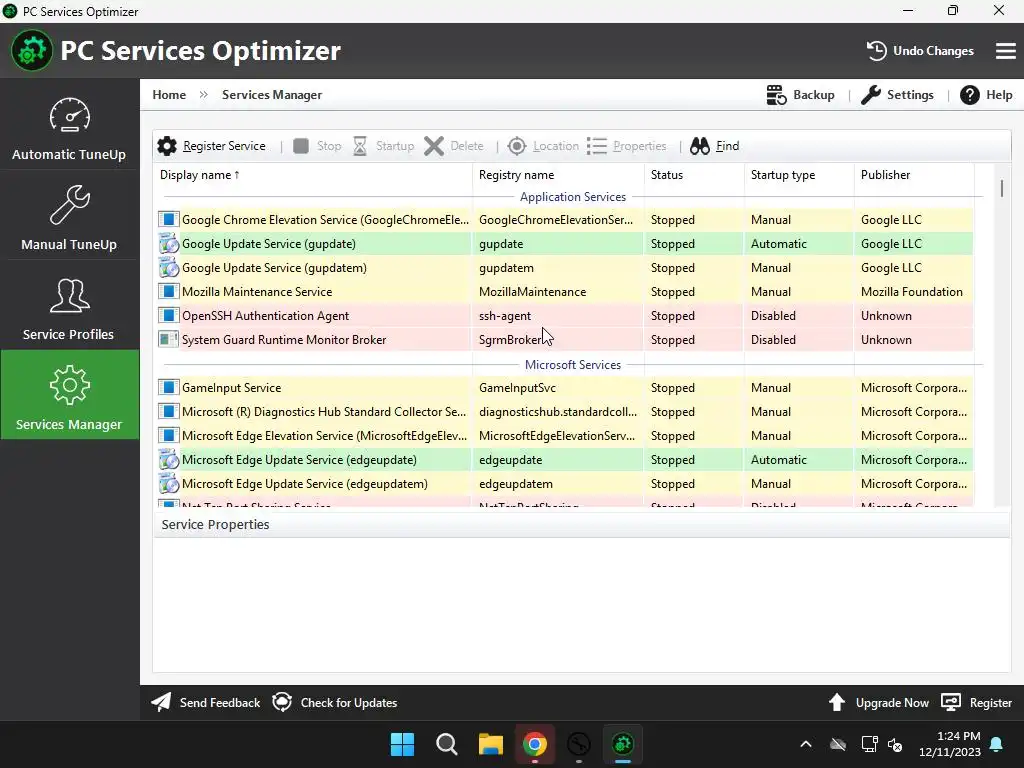Click Mozilla Foundation publisher cell

tap(914, 291)
